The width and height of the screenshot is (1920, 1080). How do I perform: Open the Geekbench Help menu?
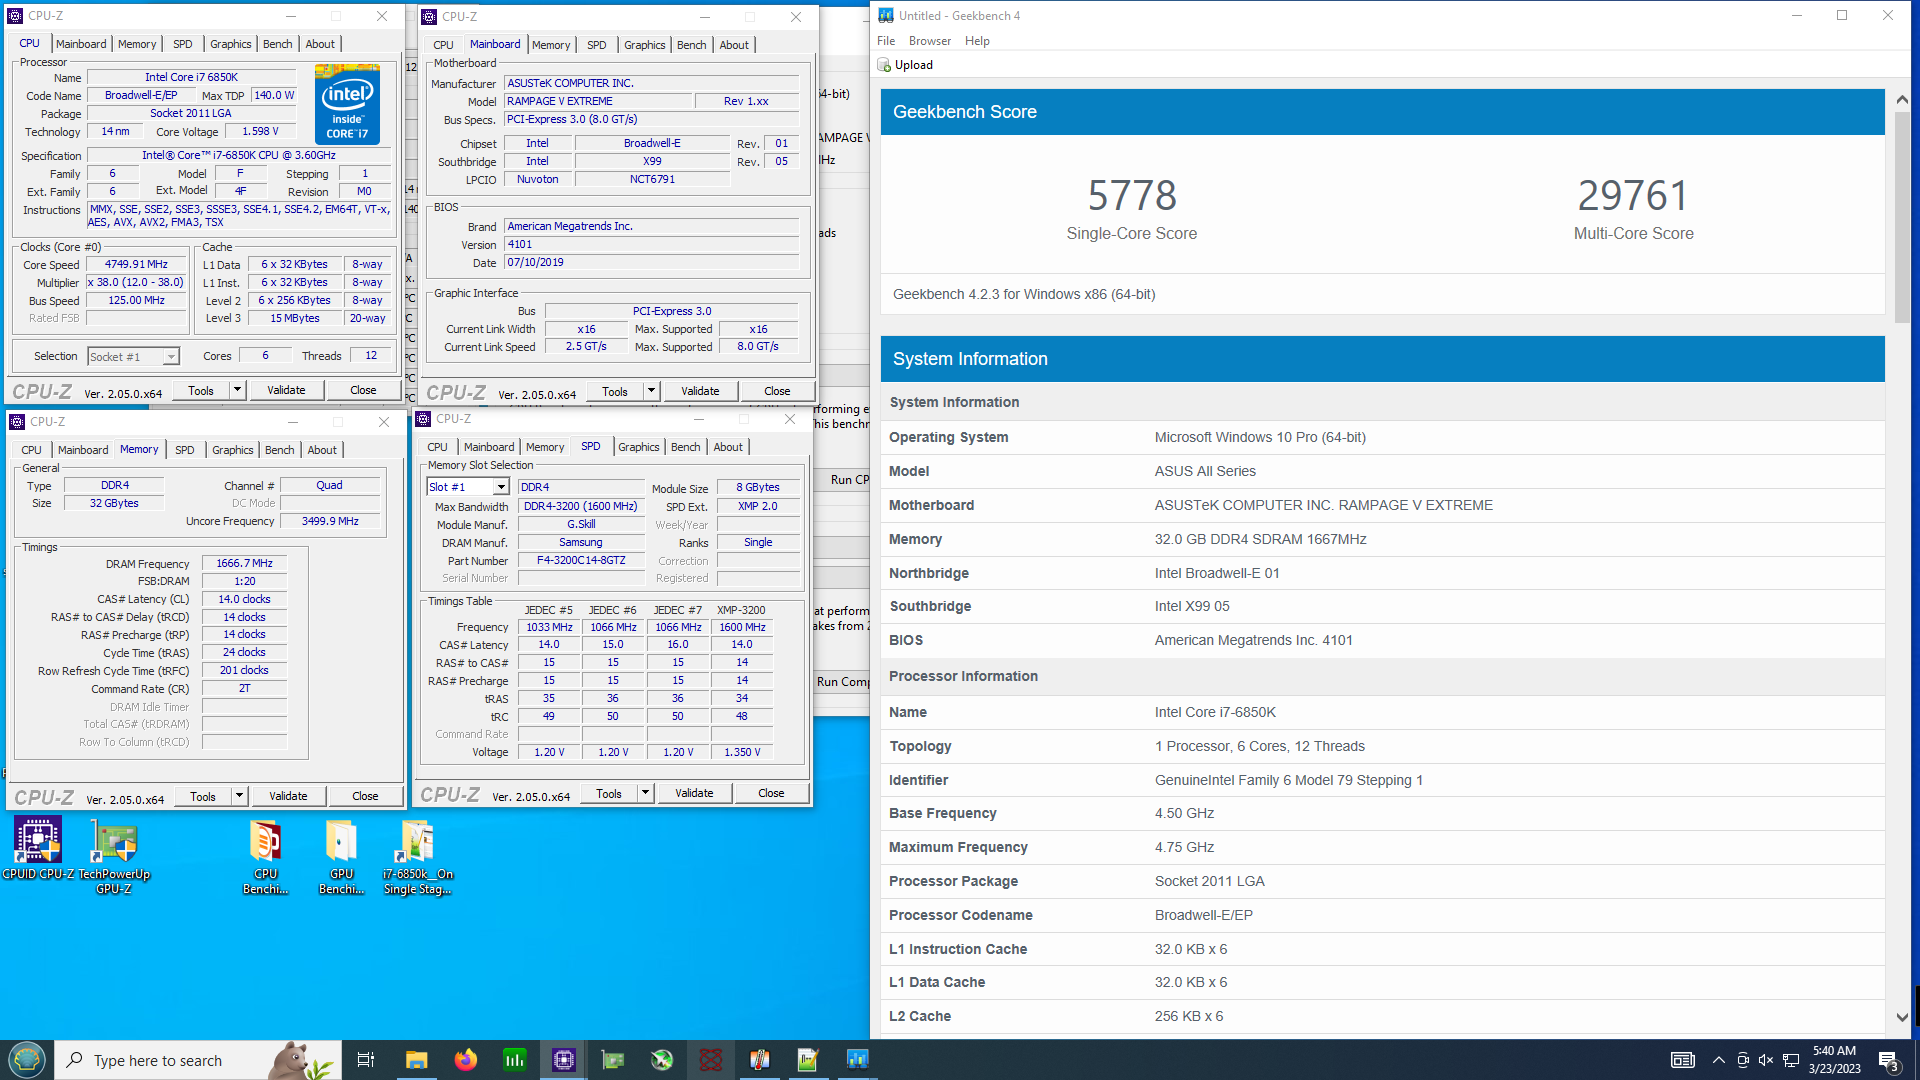(977, 41)
